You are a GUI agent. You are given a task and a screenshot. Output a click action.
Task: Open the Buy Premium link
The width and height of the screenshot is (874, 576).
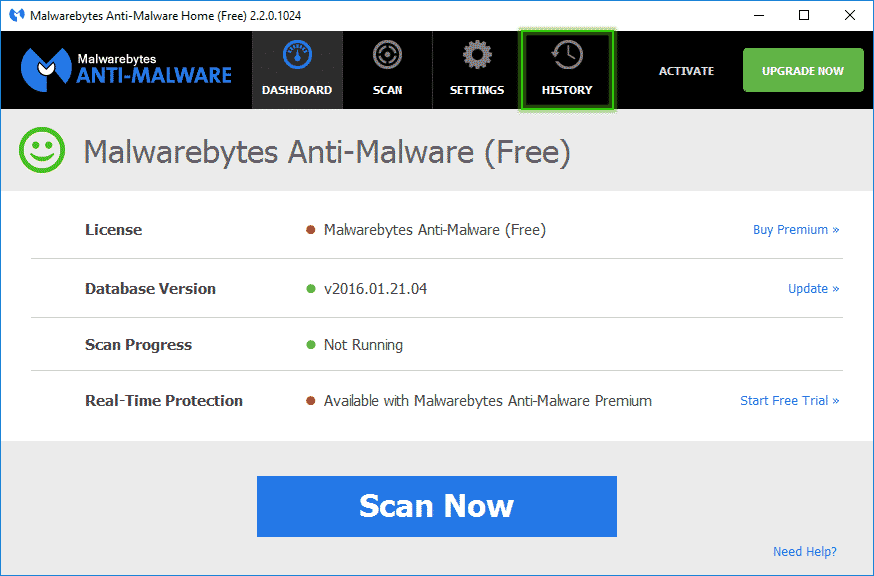795,230
